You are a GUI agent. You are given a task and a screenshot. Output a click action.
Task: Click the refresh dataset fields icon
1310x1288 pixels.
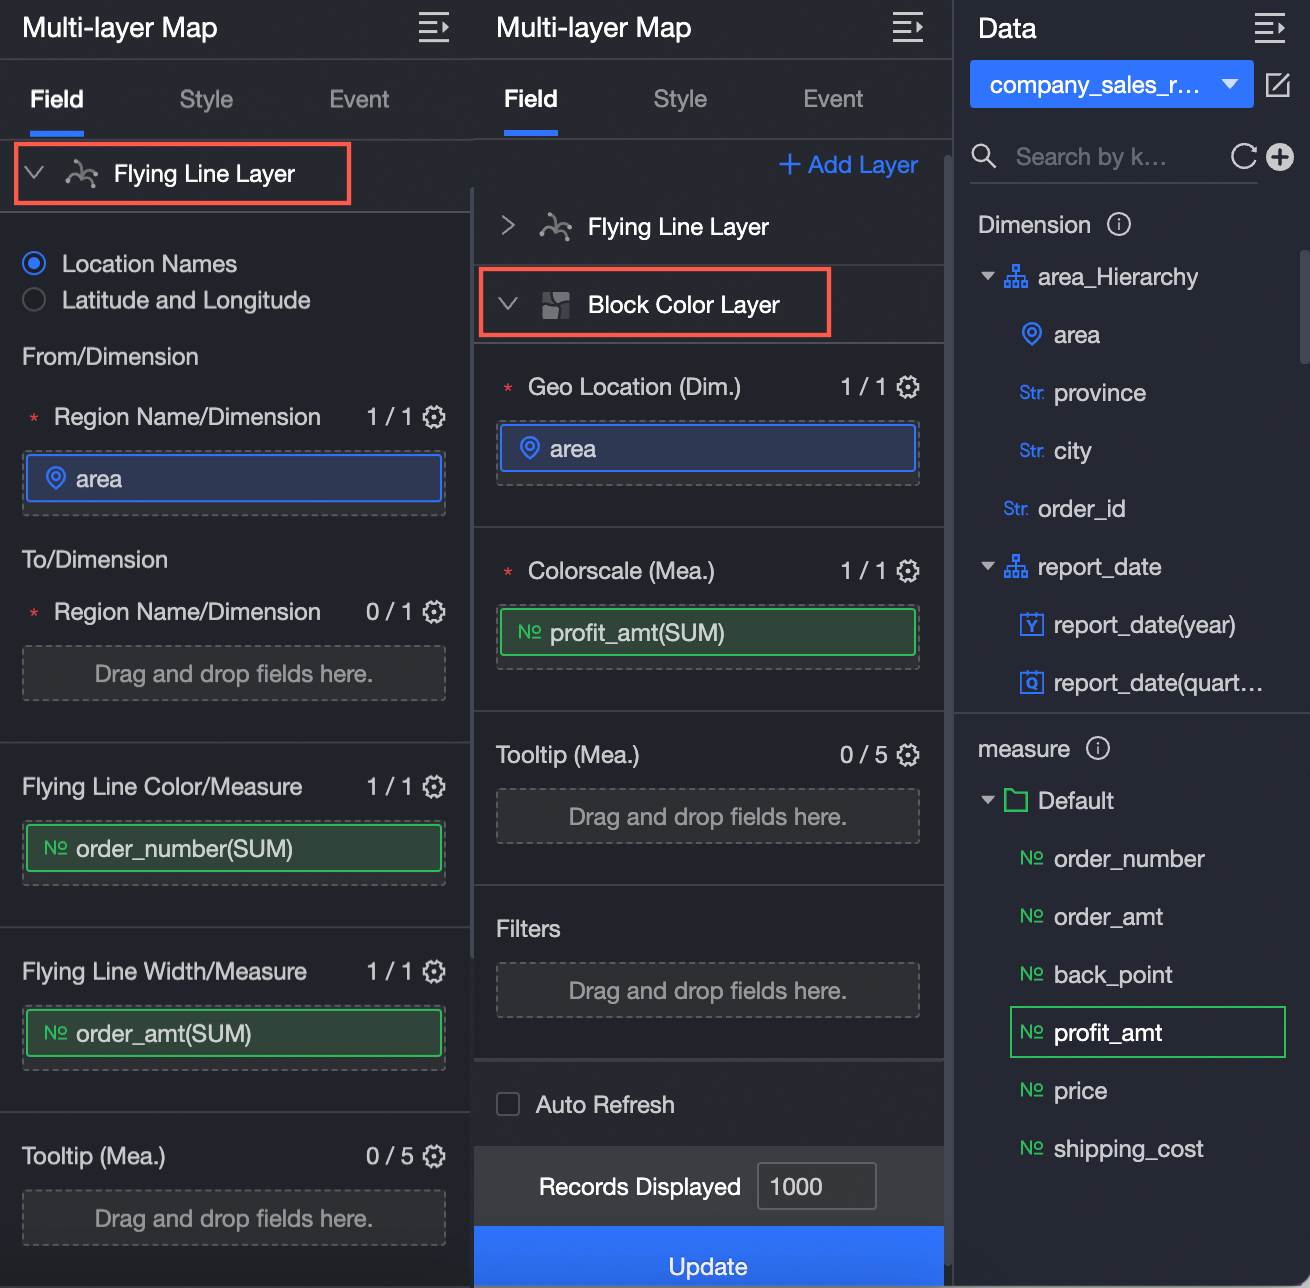point(1243,157)
